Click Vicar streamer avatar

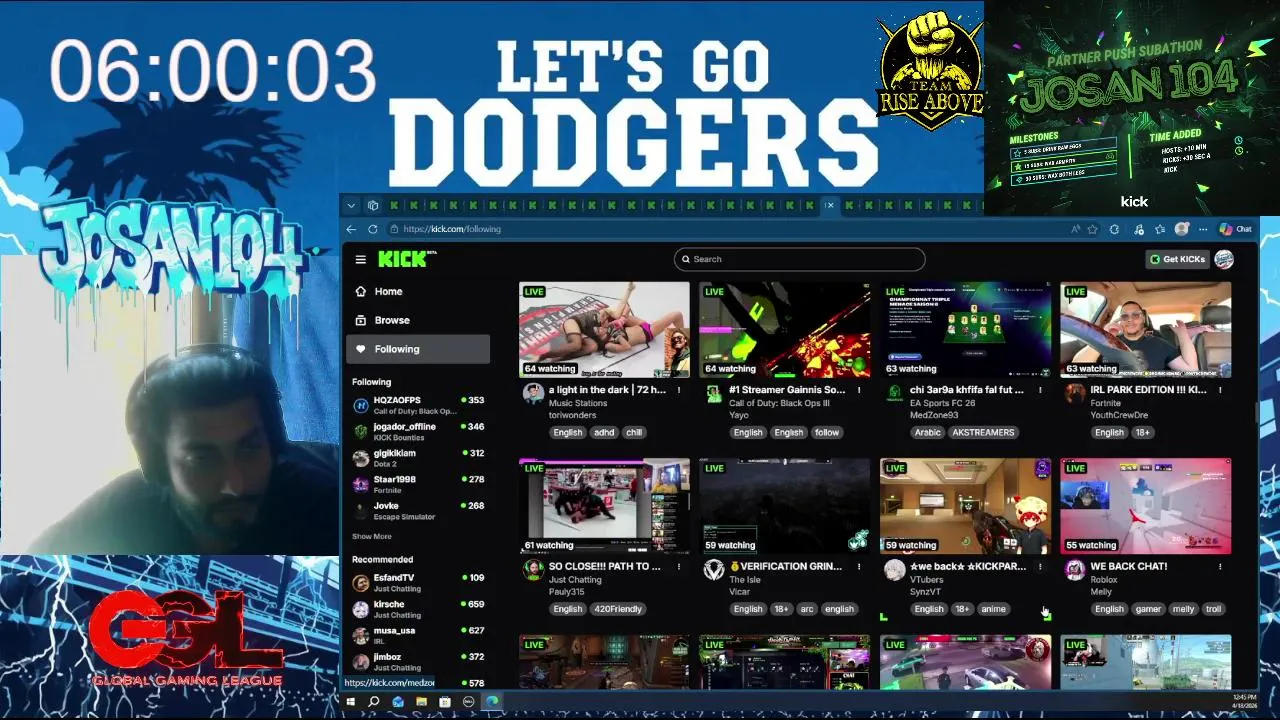[x=713, y=570]
